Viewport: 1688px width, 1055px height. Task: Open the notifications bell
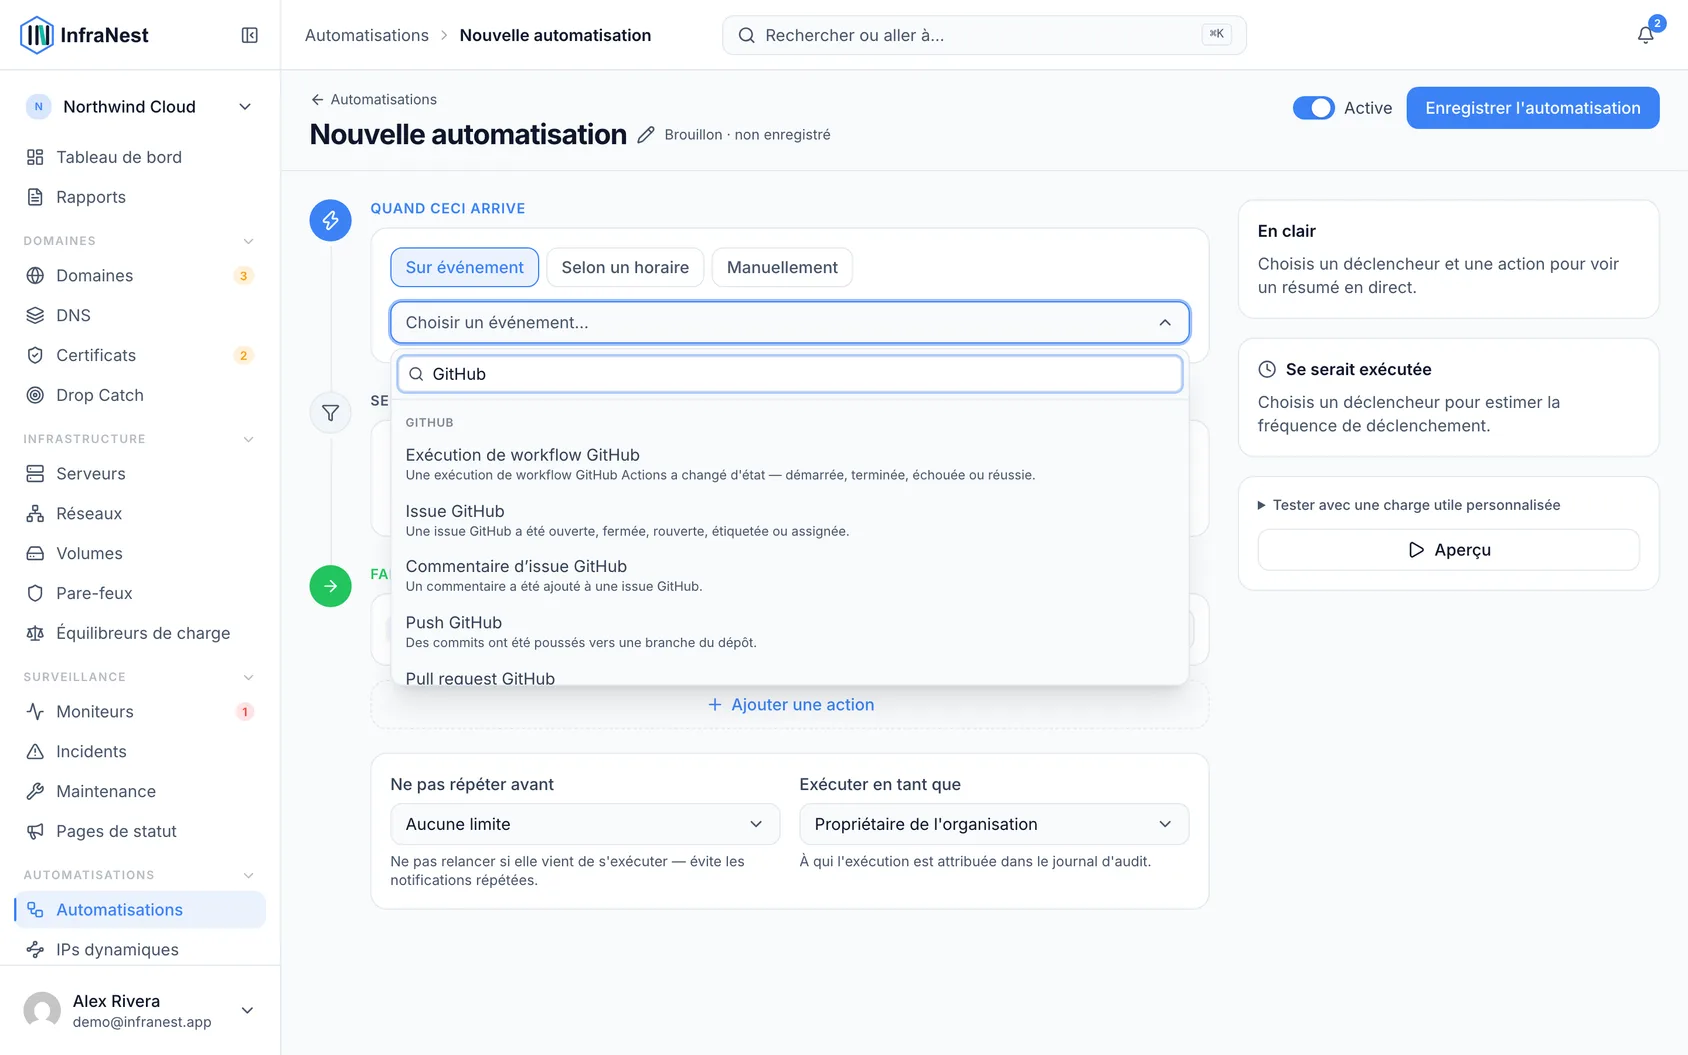click(1645, 35)
